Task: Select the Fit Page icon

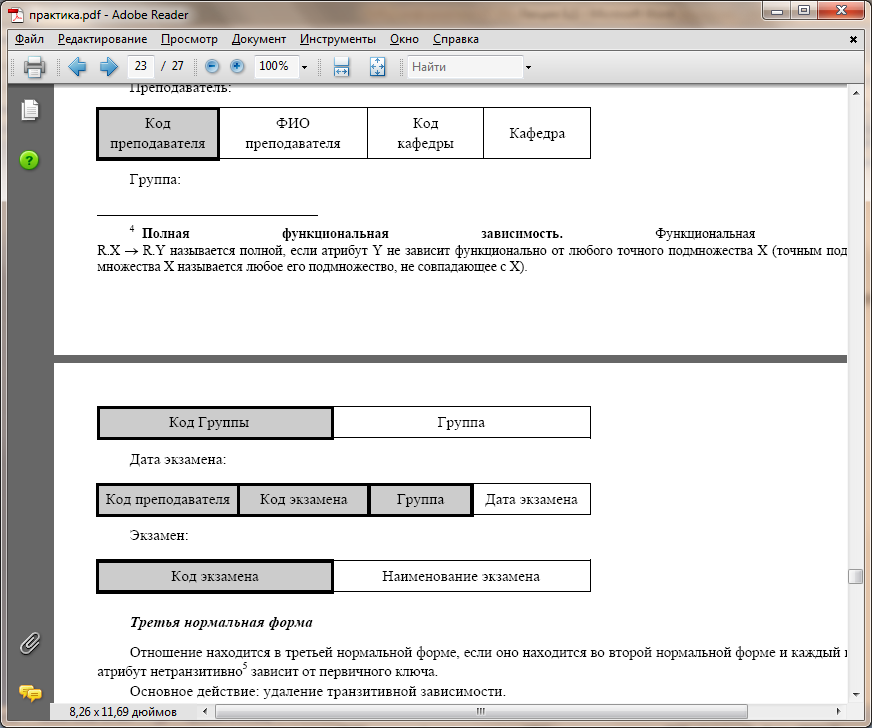Action: [378, 67]
